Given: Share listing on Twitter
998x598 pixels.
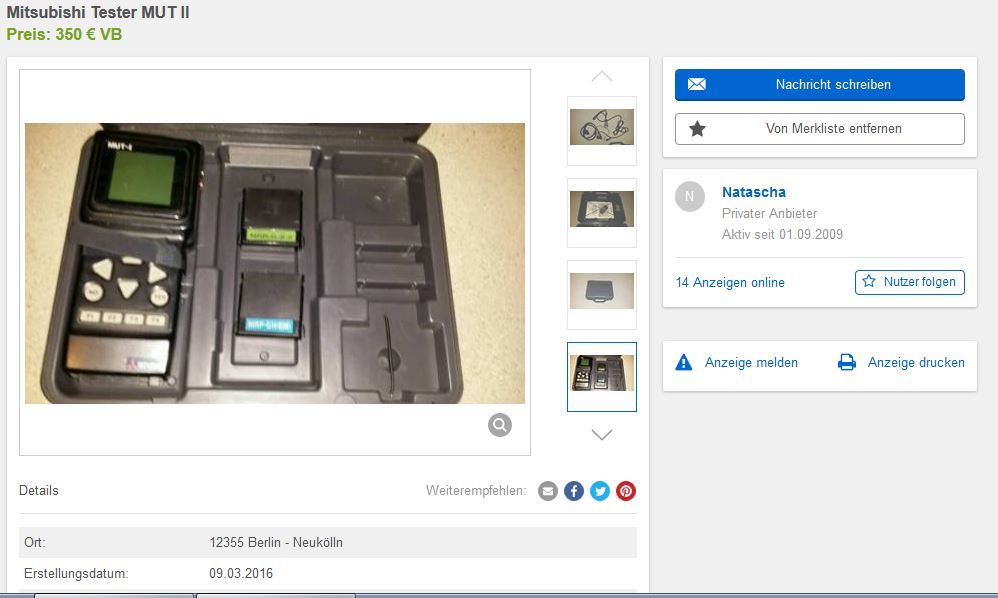Looking at the screenshot, I should coord(600,491).
